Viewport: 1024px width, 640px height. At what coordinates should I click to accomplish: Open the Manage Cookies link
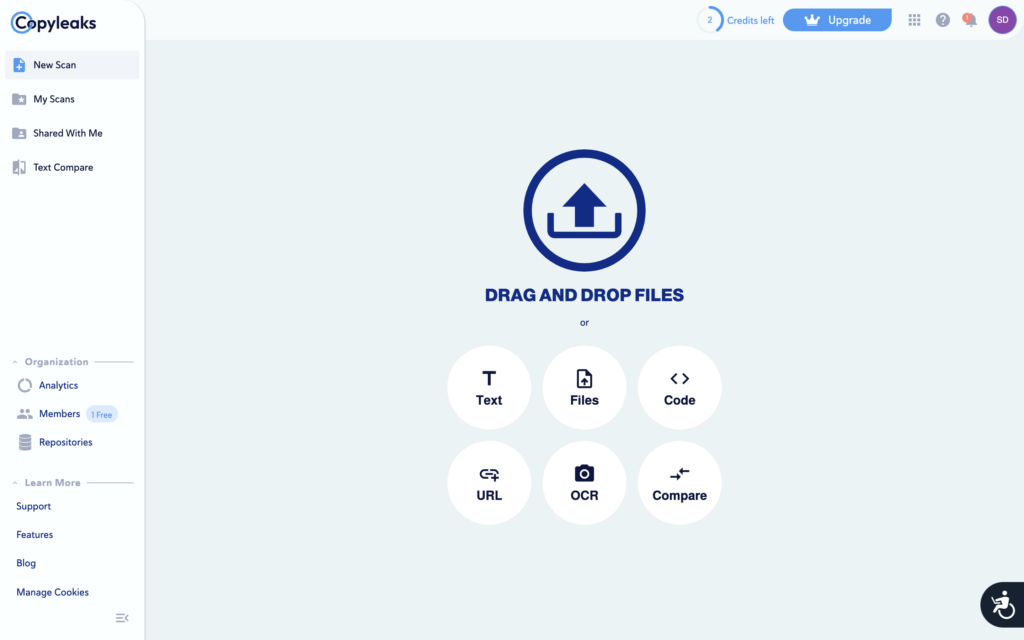point(52,592)
